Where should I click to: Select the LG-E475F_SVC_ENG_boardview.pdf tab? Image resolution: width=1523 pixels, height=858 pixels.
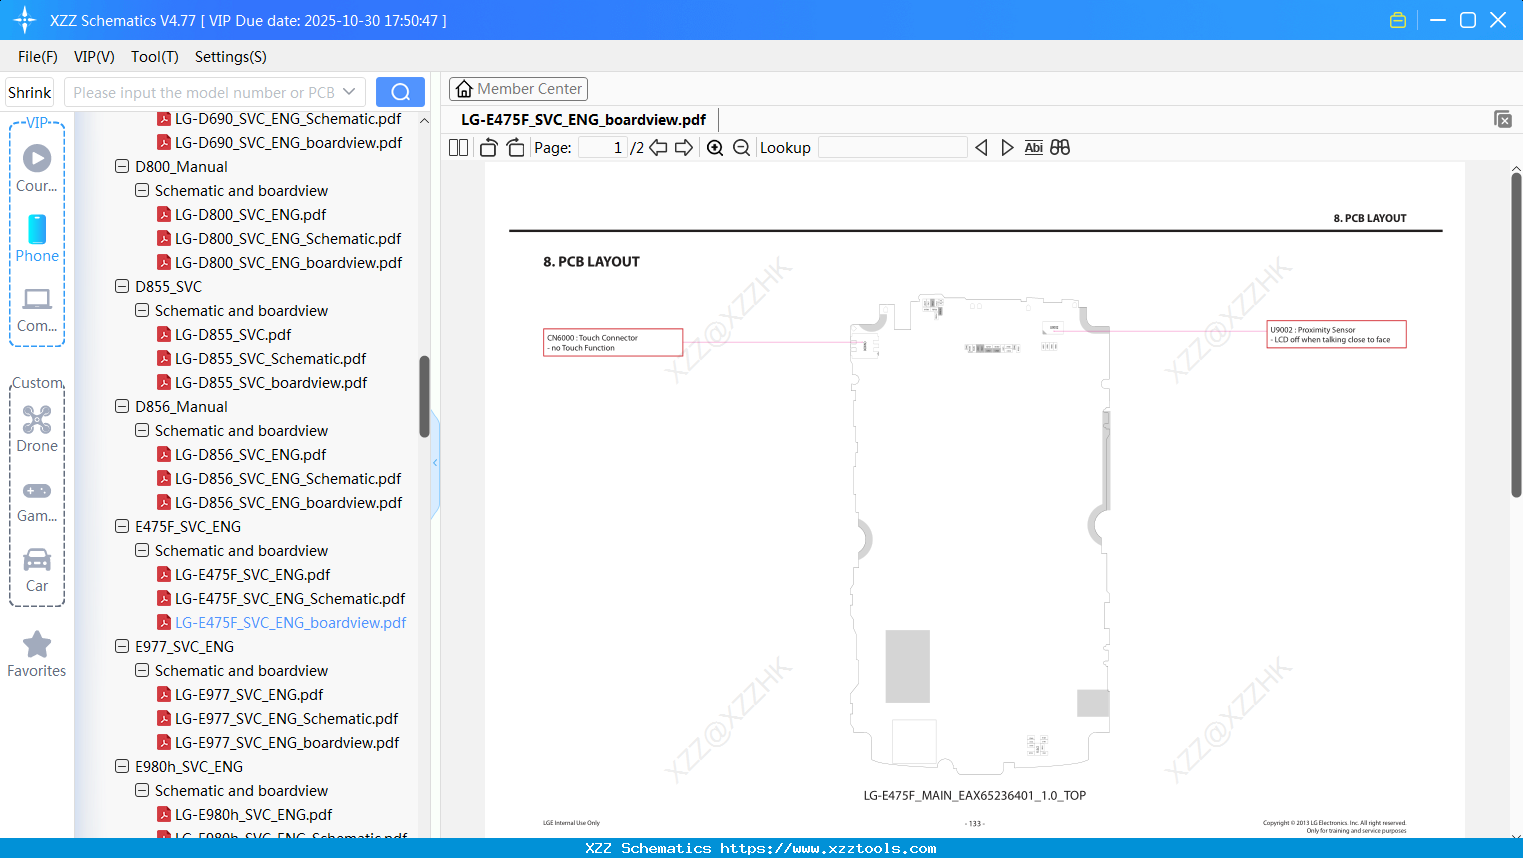pos(584,120)
